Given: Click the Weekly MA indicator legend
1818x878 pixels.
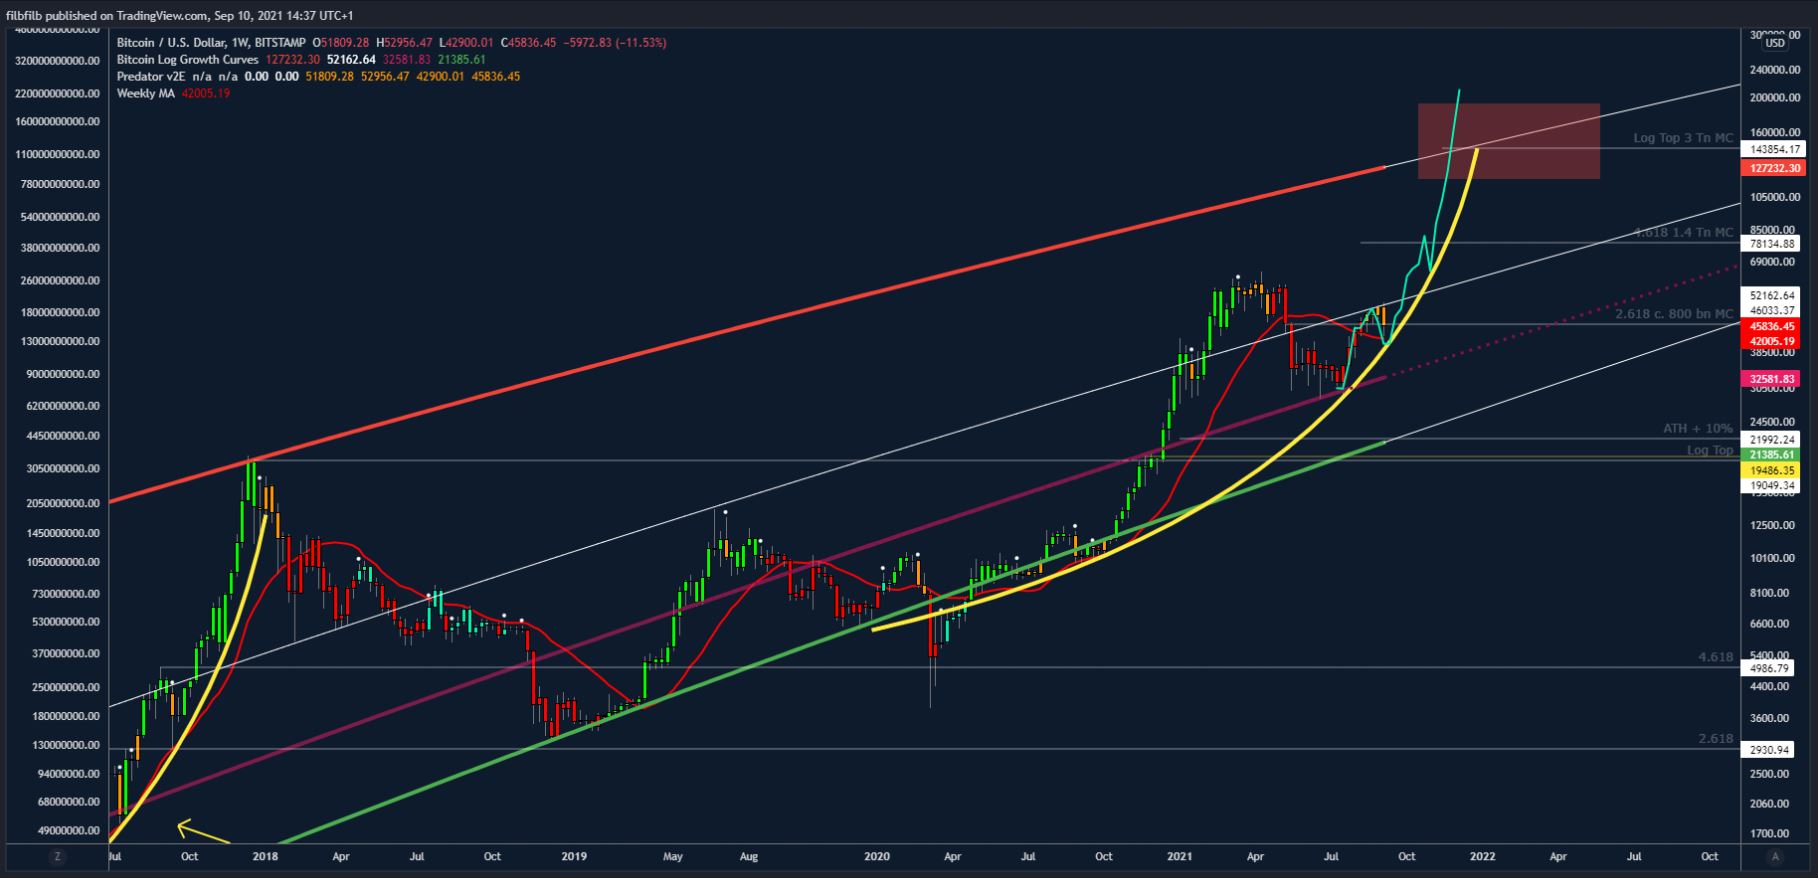Looking at the screenshot, I should click(145, 93).
